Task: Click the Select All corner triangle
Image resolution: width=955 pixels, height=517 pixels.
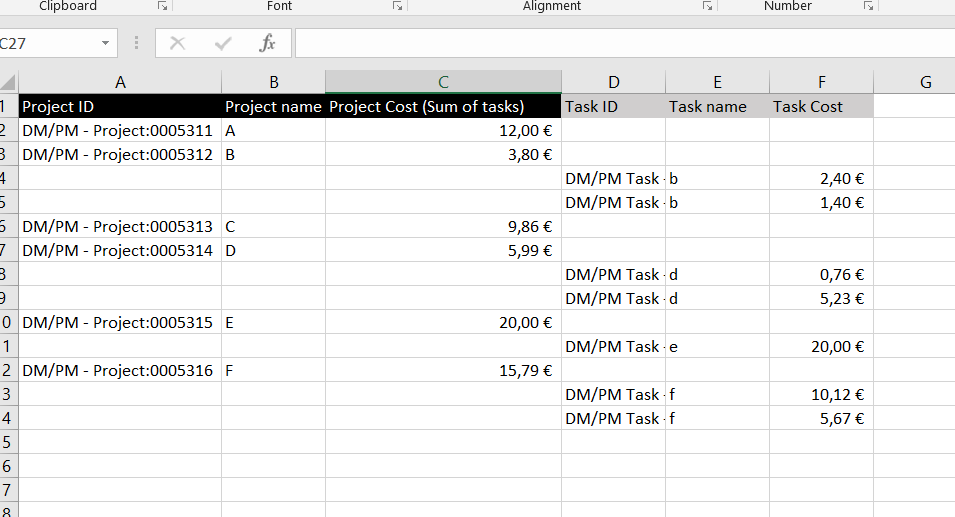Action: point(8,82)
